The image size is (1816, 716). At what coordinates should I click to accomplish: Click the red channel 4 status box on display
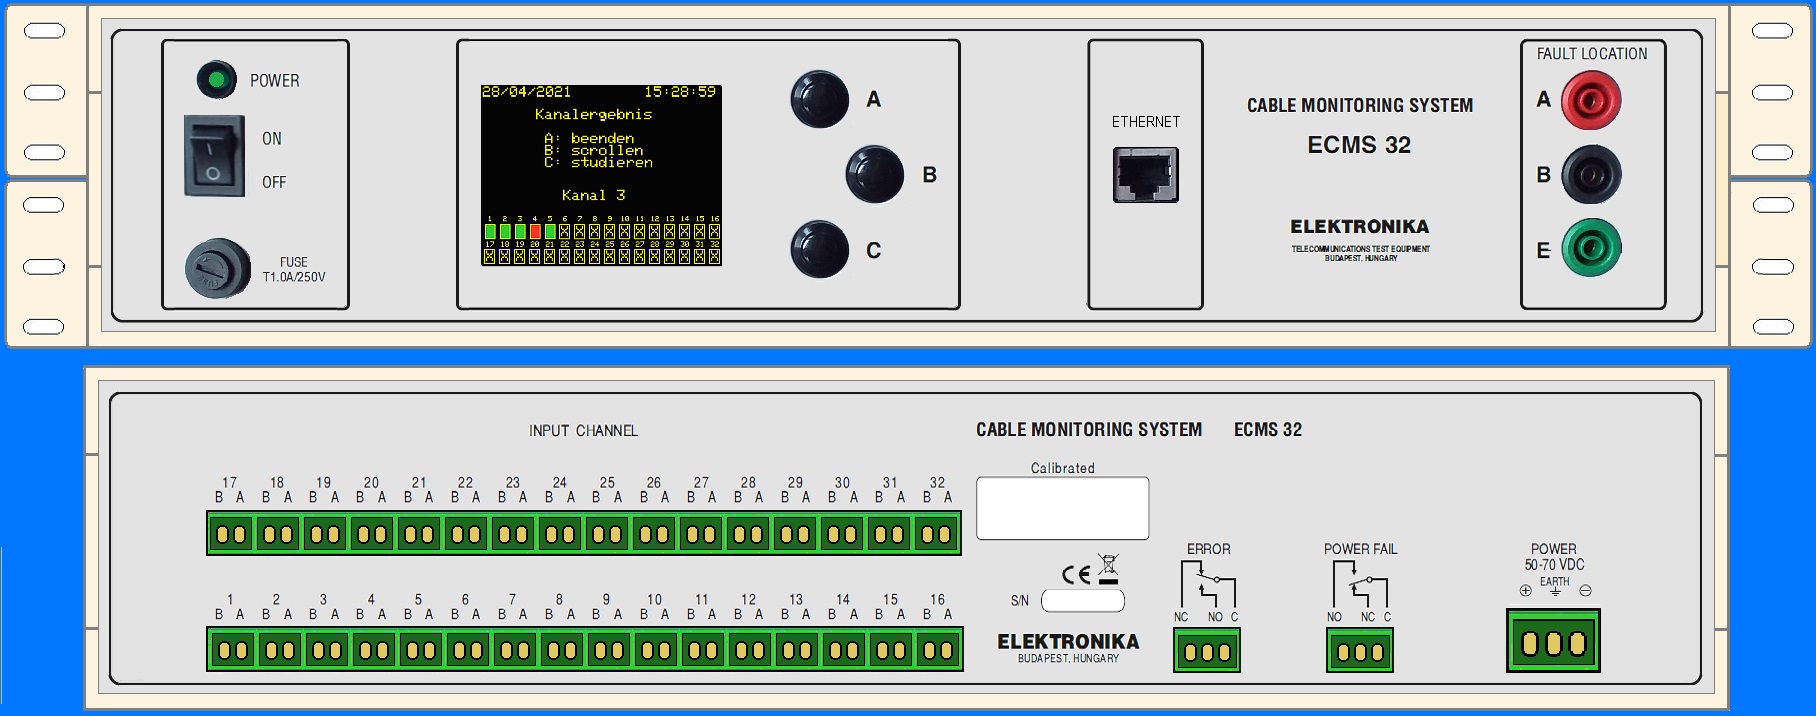[x=535, y=231]
